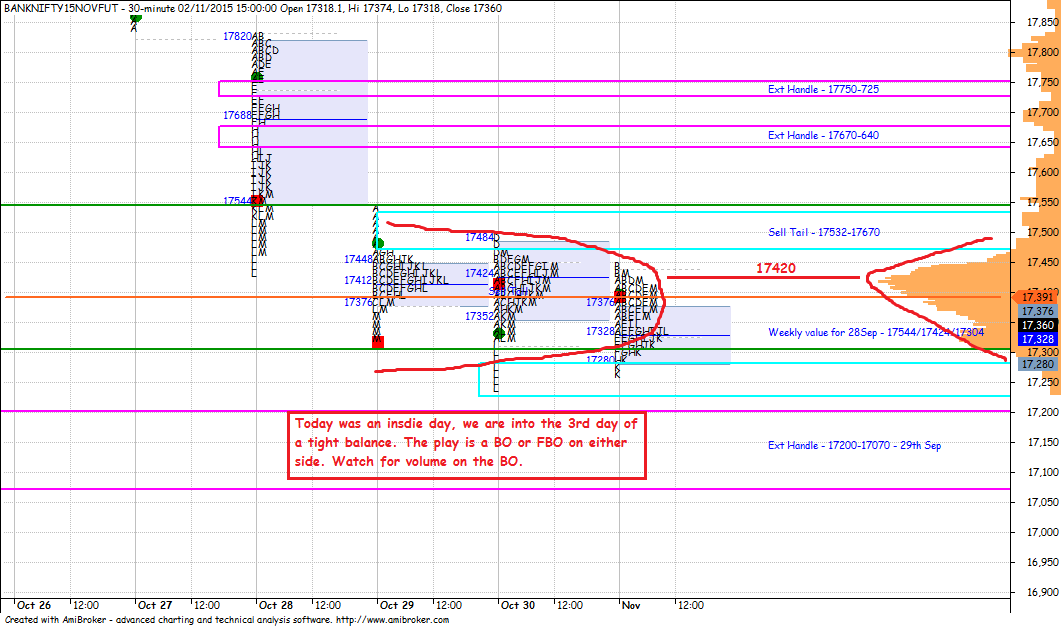Select the 'Ext Handle - 17670-640' label
1063x626 pixels.
click(823, 135)
